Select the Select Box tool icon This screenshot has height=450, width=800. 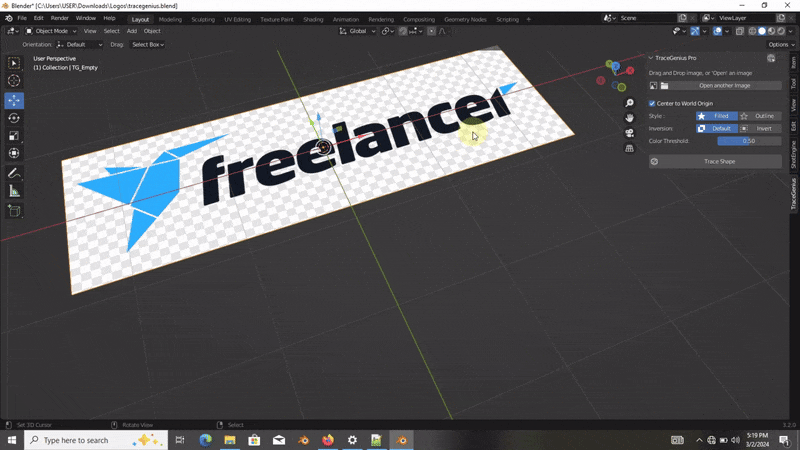14,63
